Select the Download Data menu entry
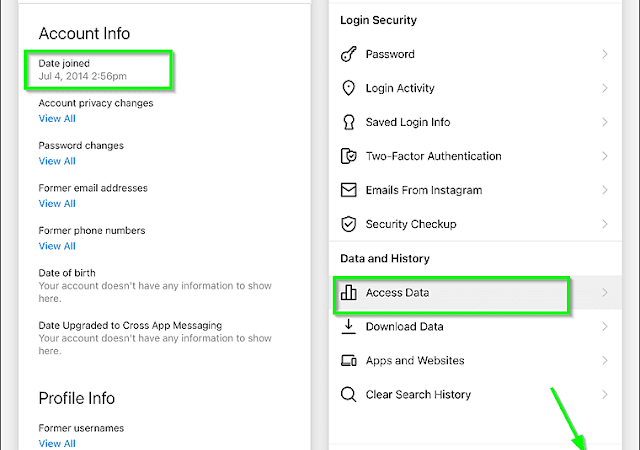Screen dimensions: 640x450 pyautogui.click(x=404, y=326)
